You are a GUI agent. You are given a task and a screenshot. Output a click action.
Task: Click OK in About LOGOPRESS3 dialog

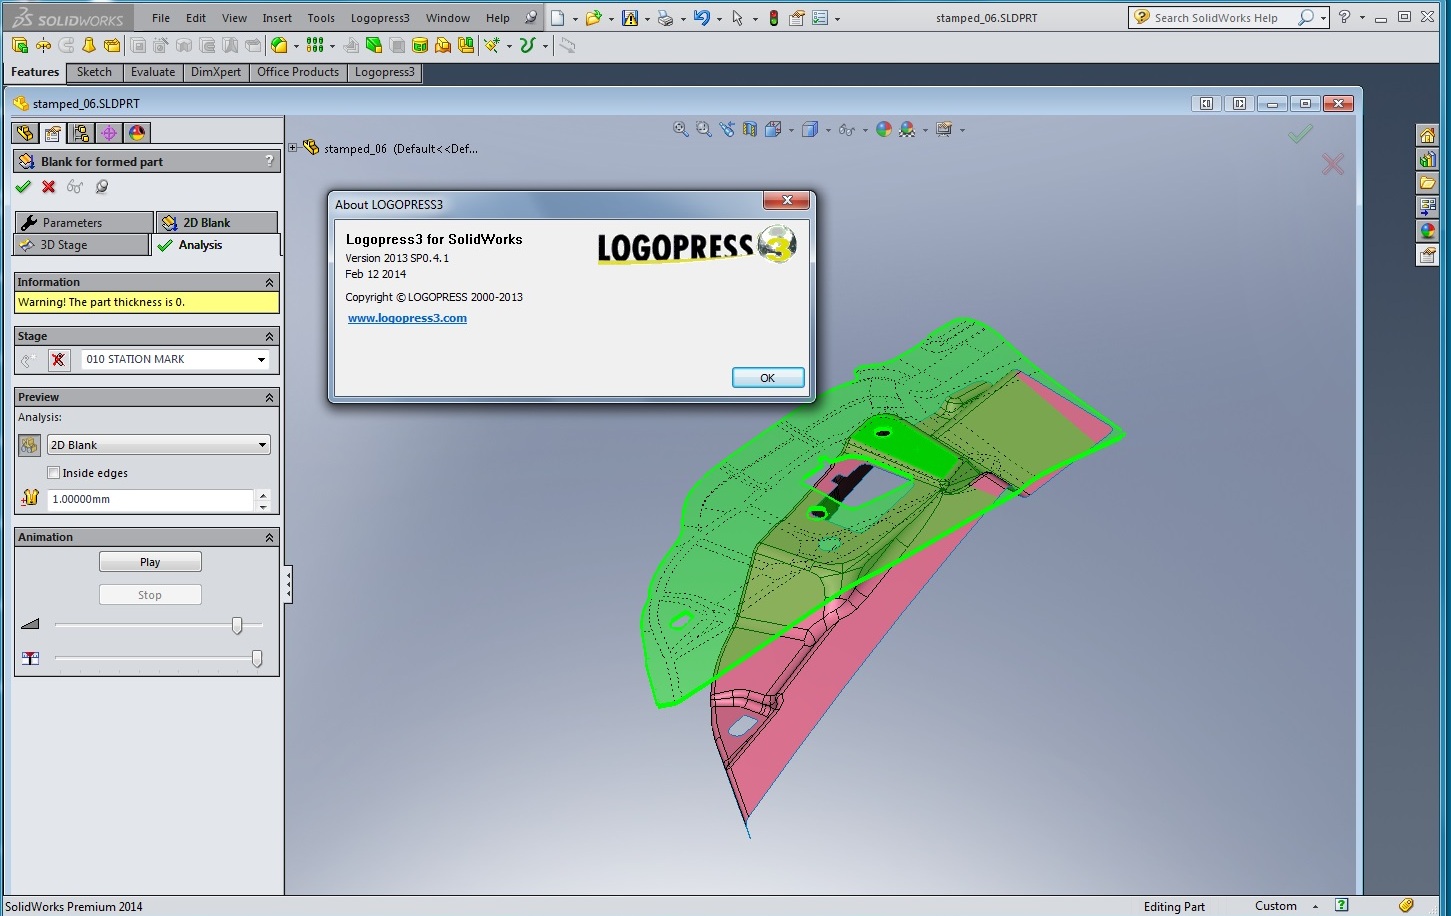tap(767, 378)
